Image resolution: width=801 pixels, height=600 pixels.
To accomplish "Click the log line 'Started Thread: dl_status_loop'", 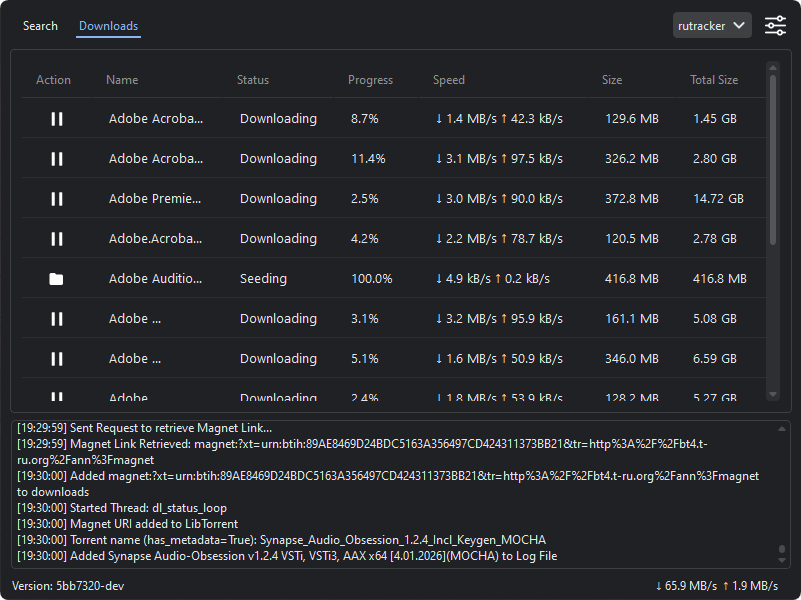I will click(x=122, y=508).
